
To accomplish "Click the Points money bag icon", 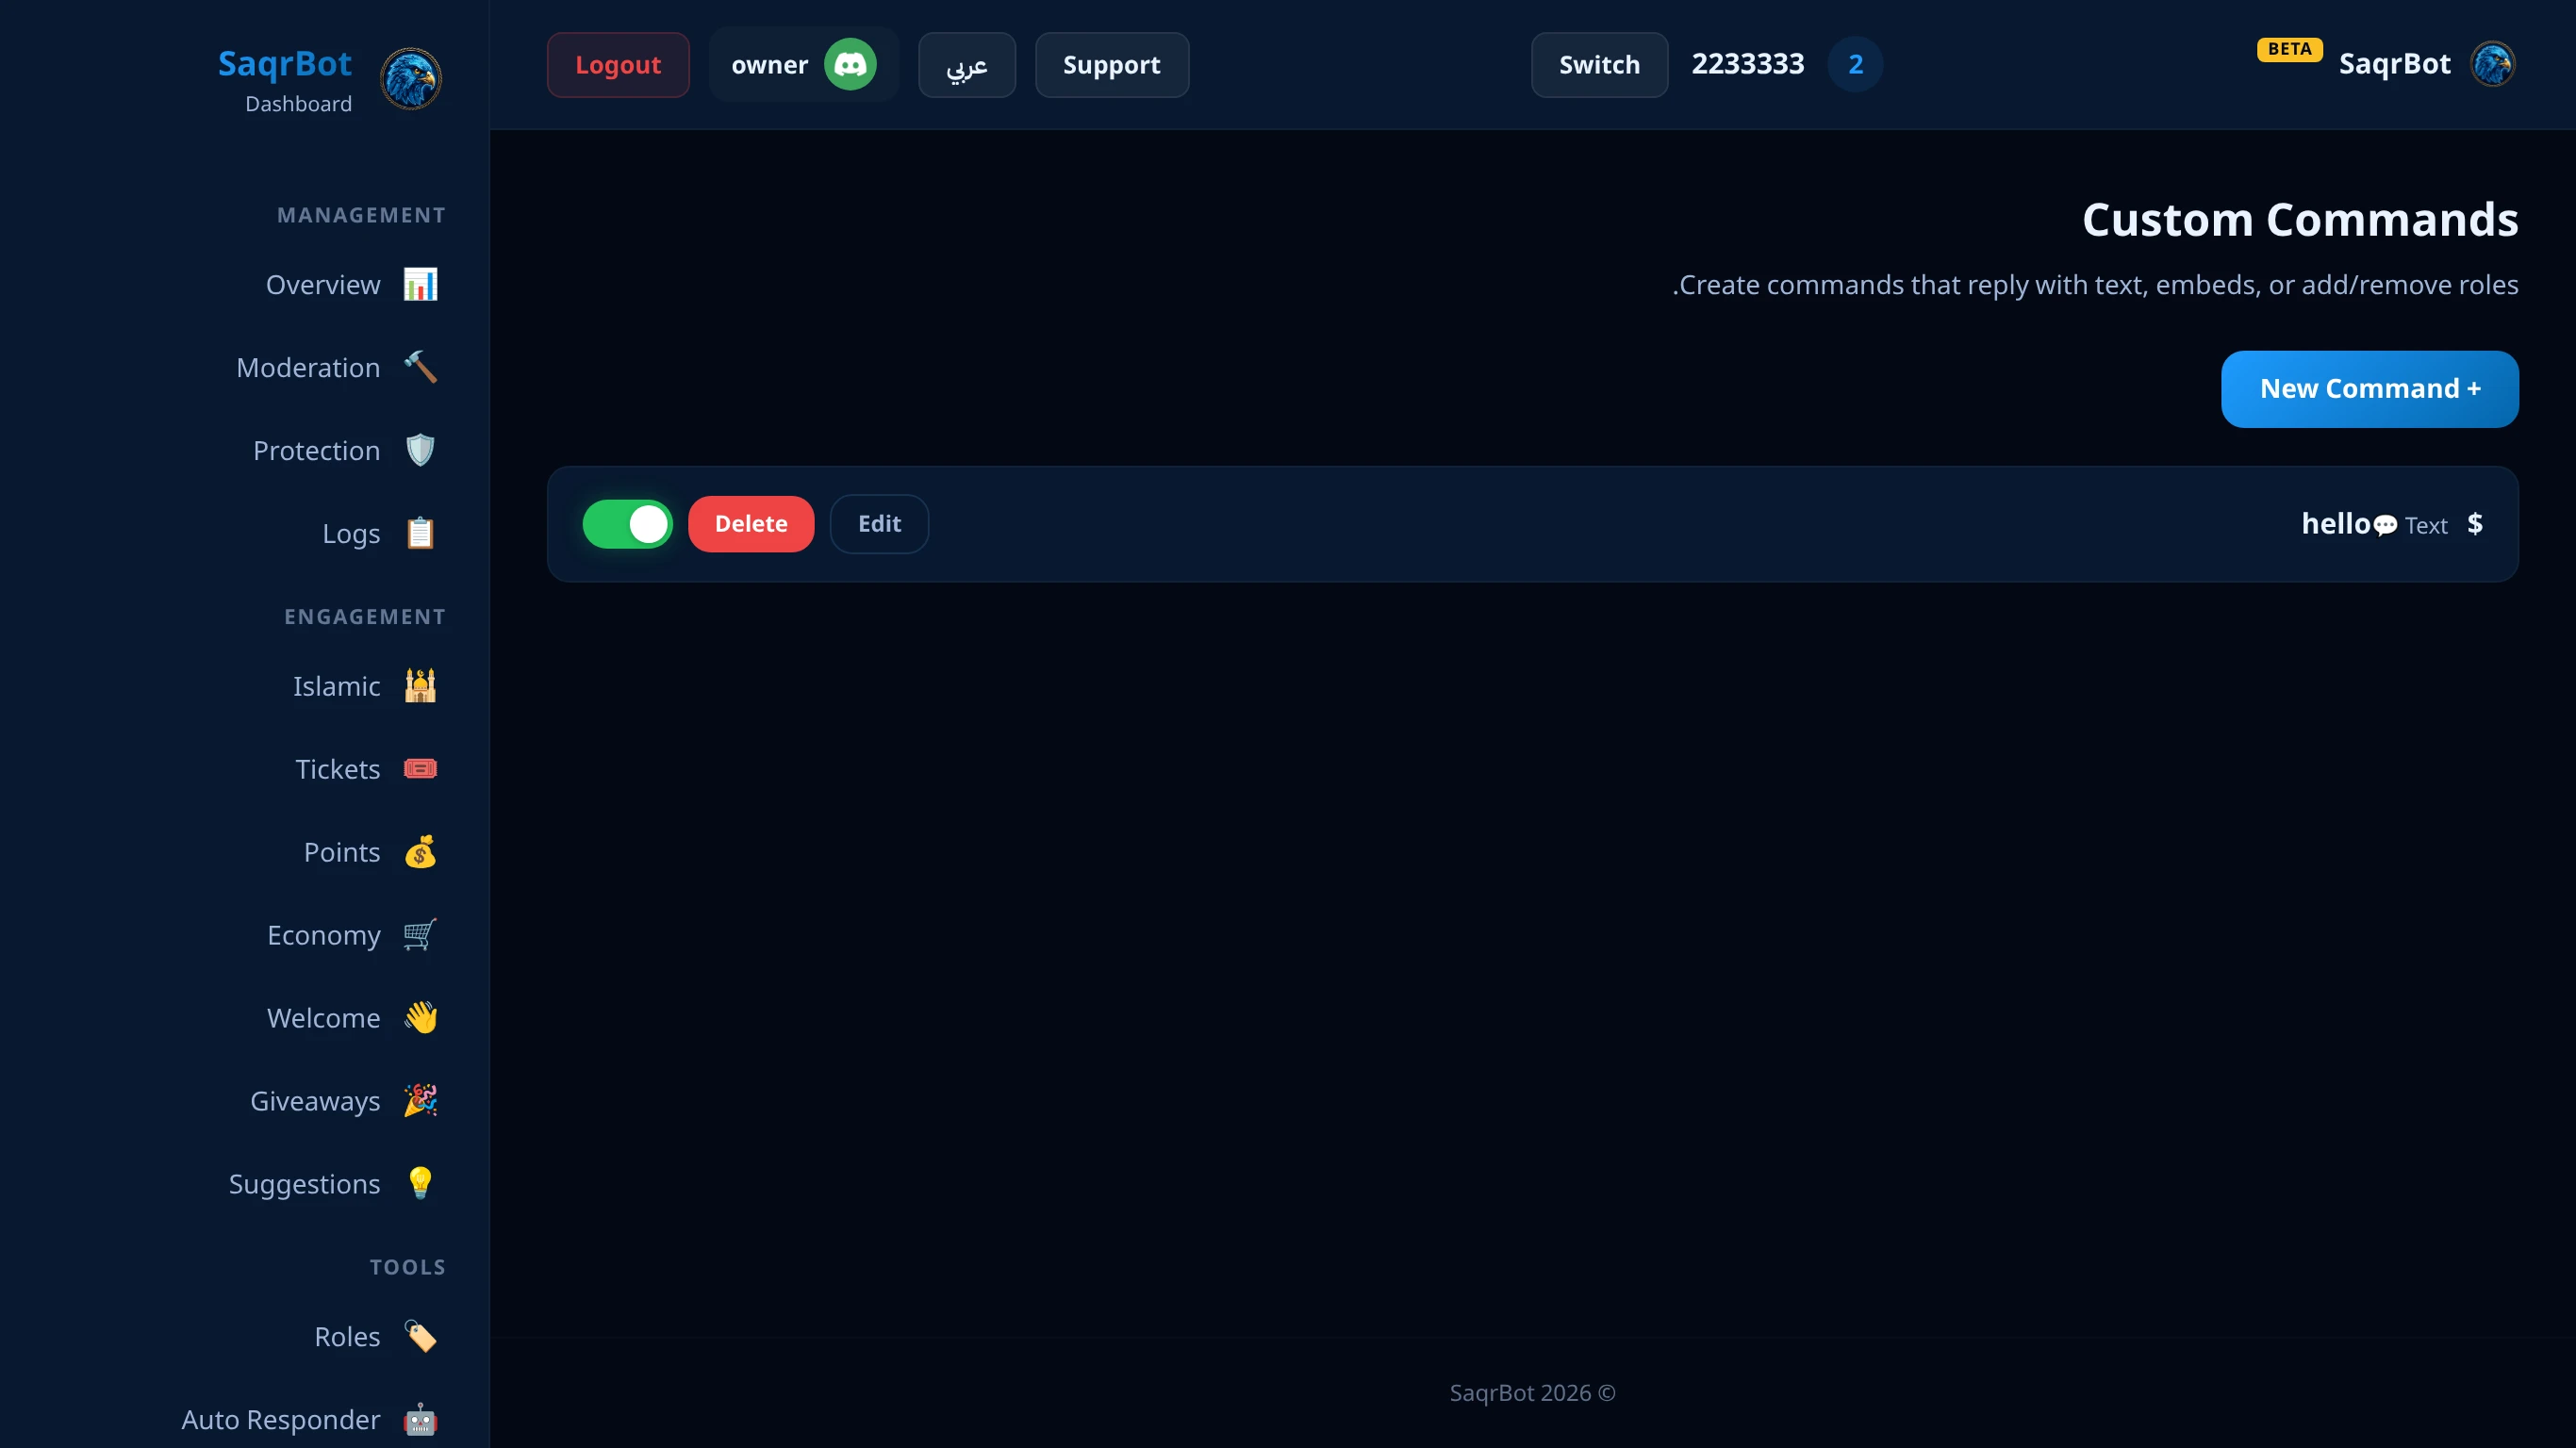I will click(x=420, y=852).
